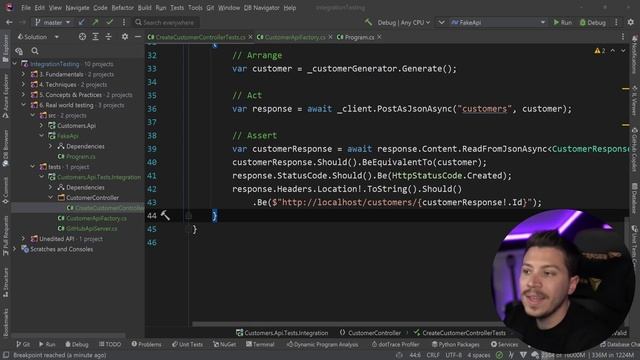
Task: Open the settings gear in top toolbar
Action: (631, 22)
